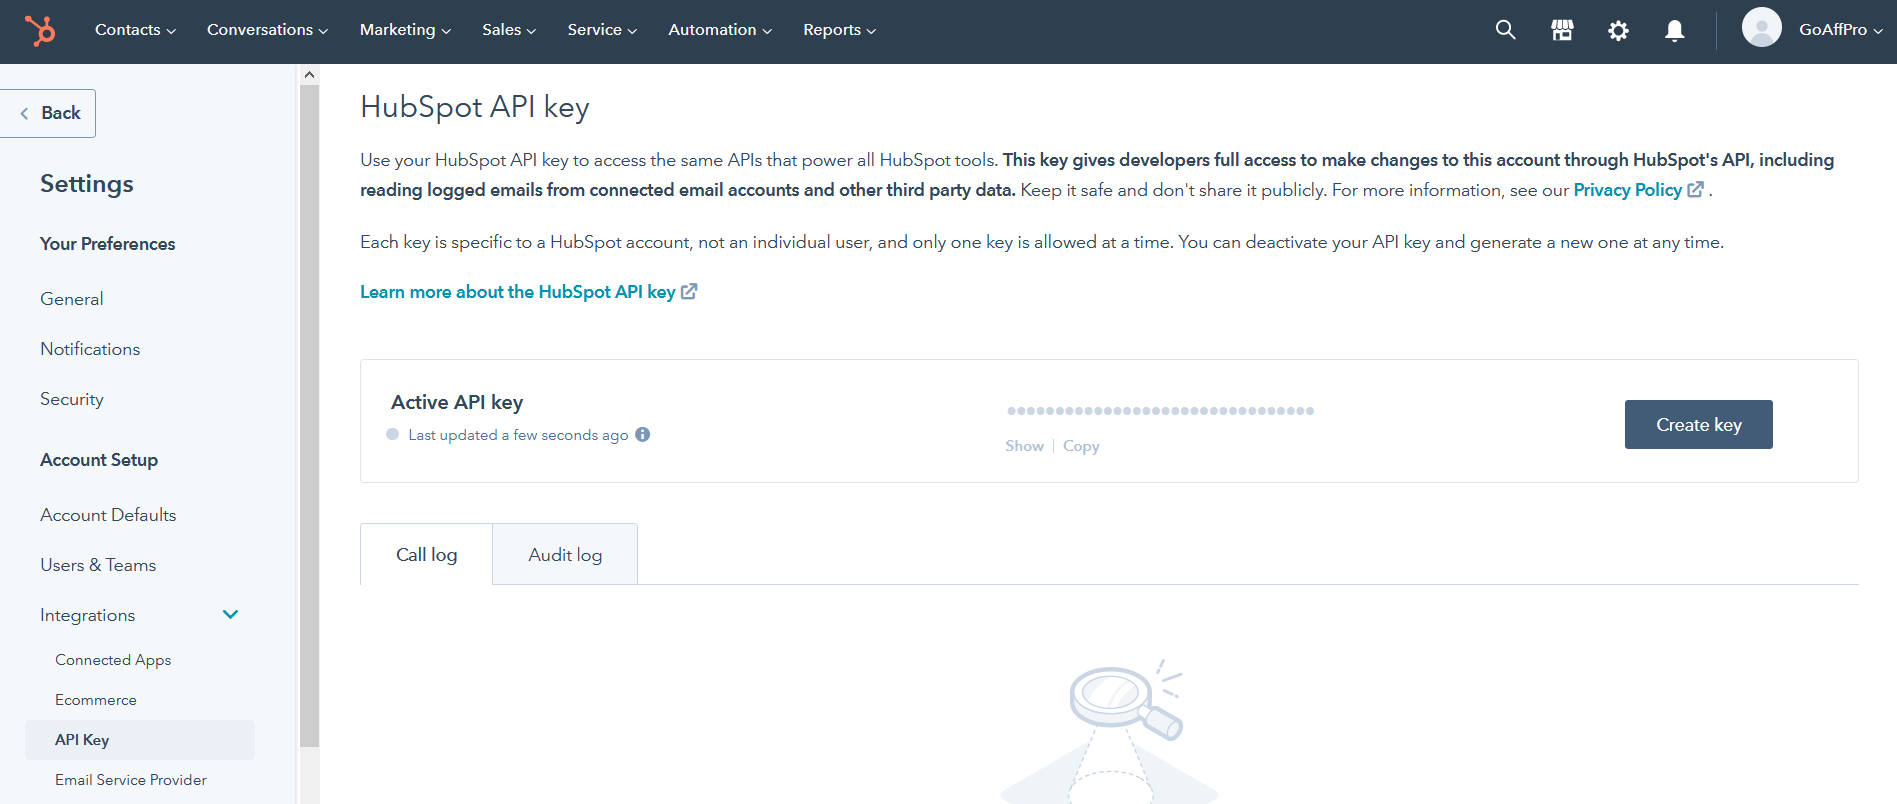This screenshot has width=1897, height=804.
Task: Open the search magnifier icon
Action: tap(1505, 30)
